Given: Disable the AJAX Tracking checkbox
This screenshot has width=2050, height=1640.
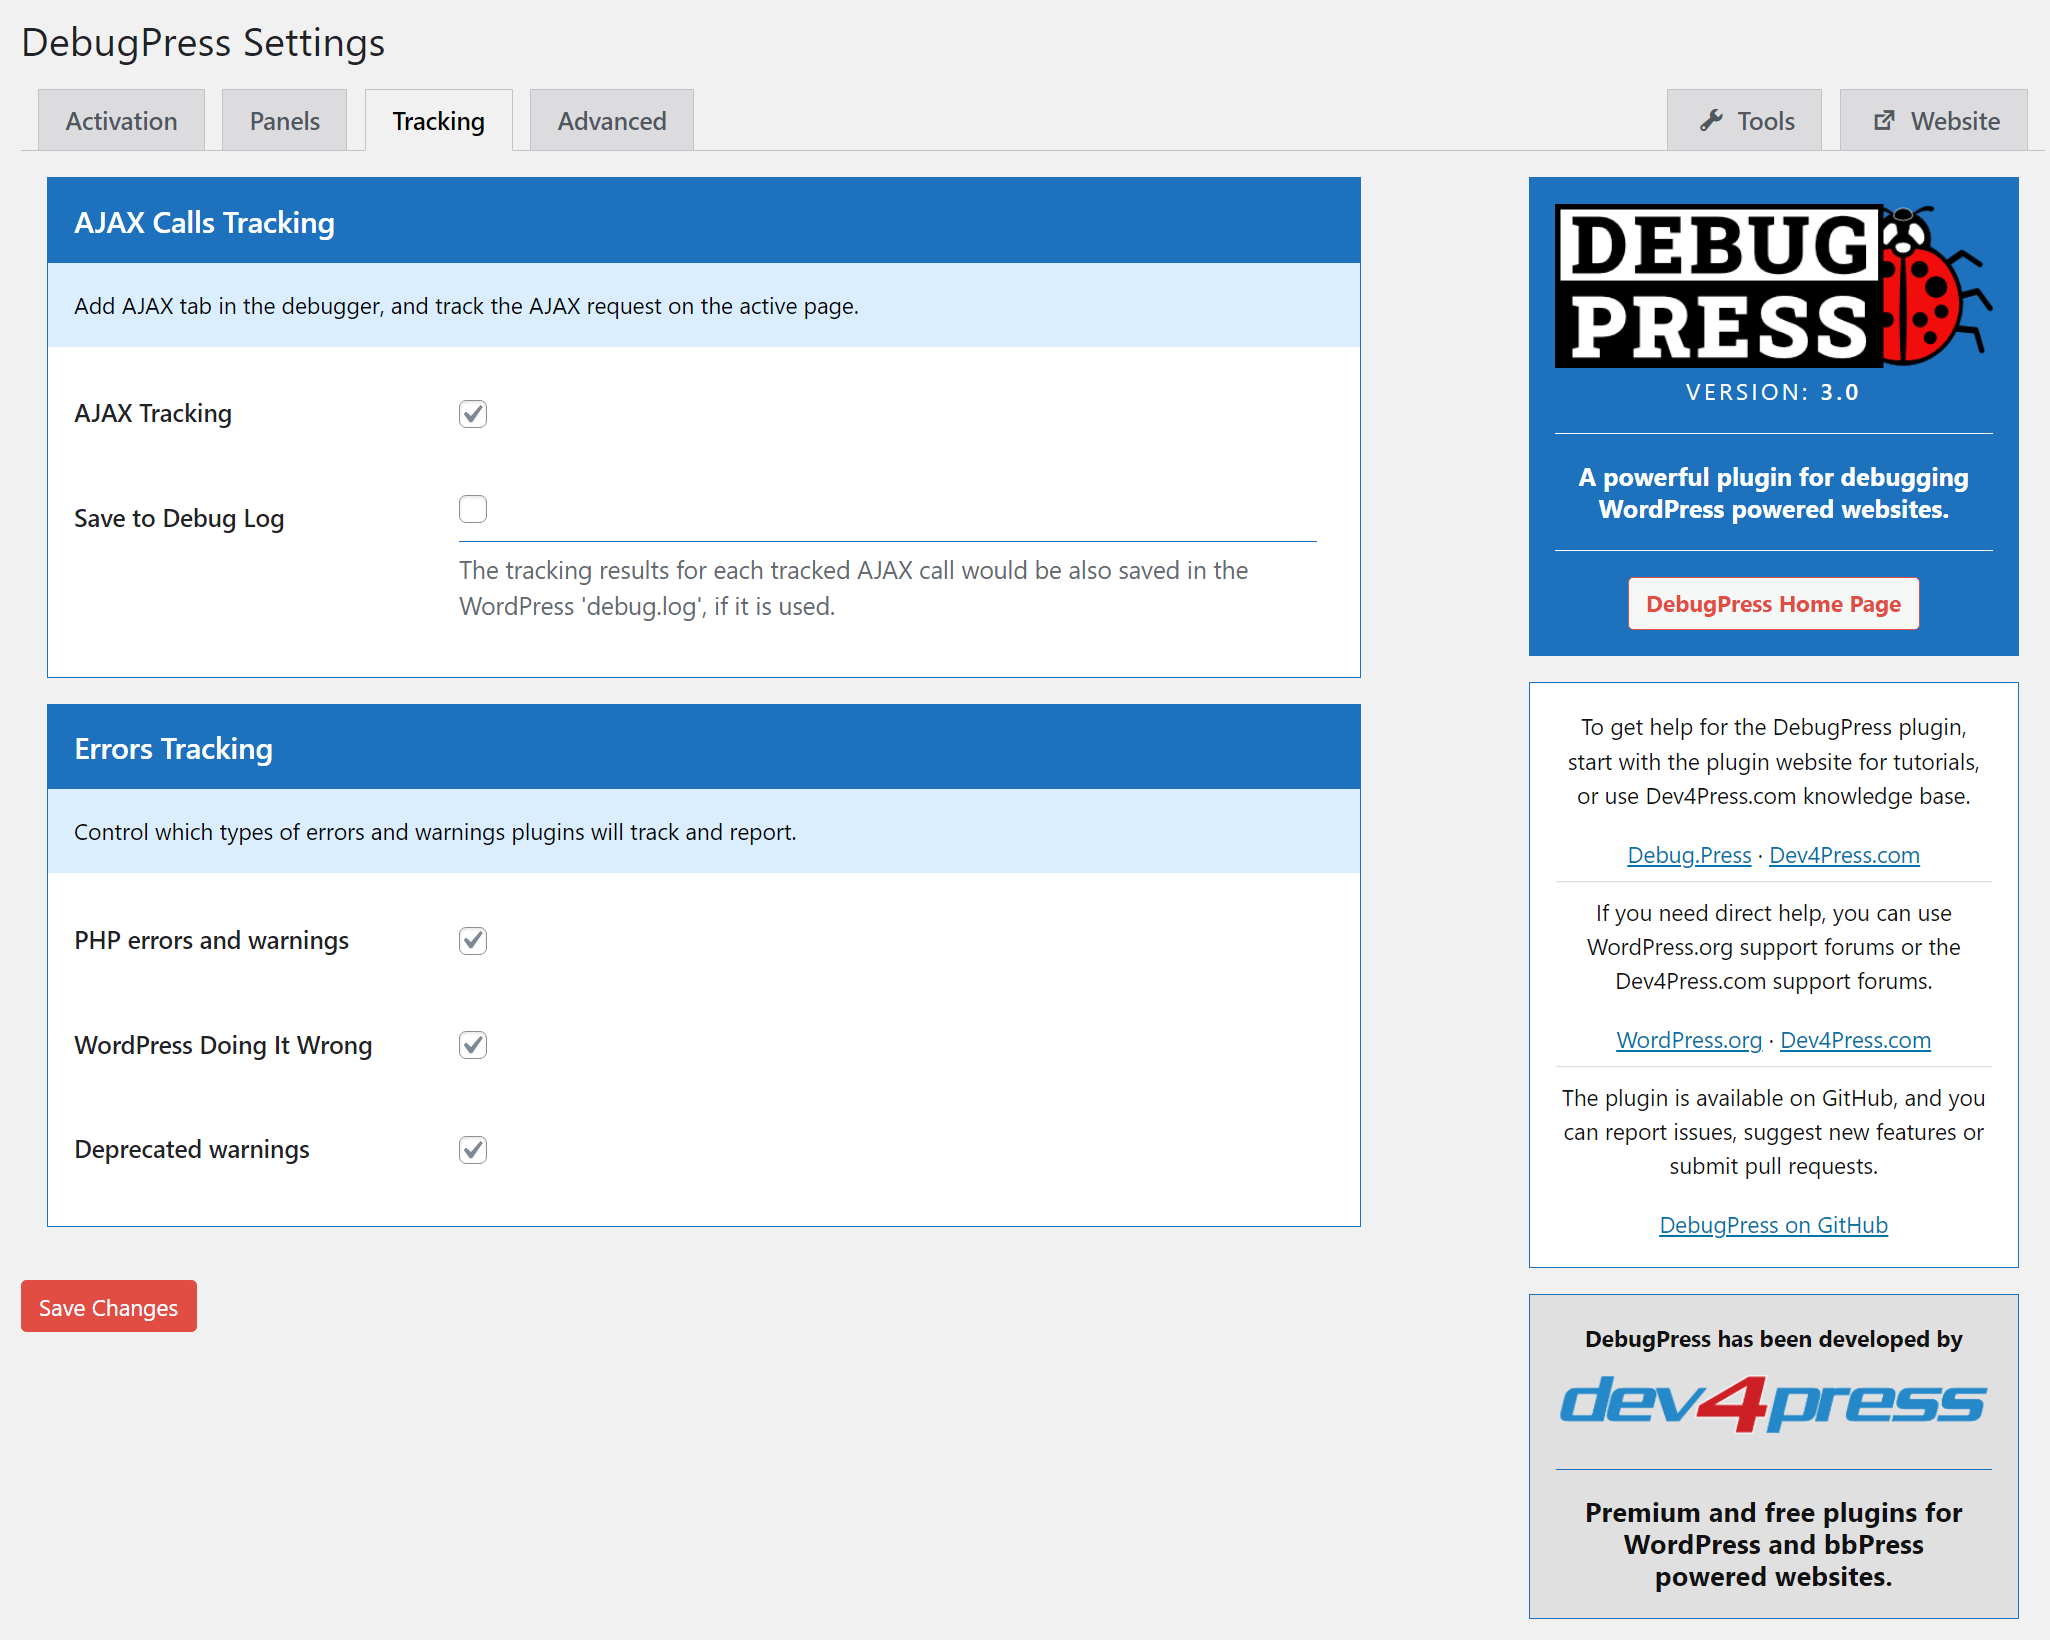Looking at the screenshot, I should click(473, 414).
